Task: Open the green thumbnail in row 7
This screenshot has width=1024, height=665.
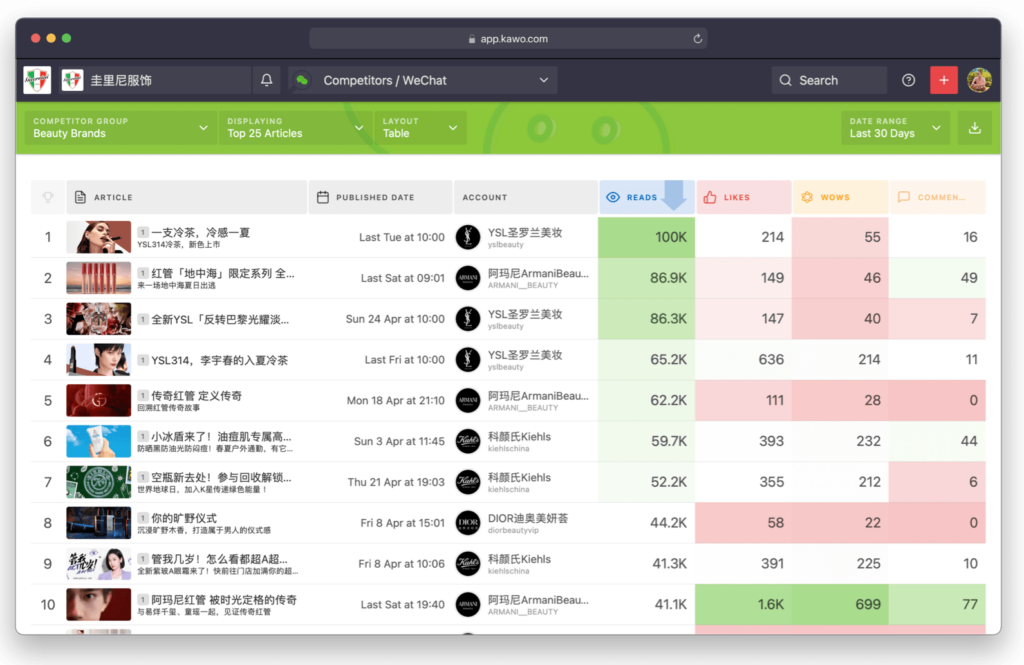Action: point(99,482)
